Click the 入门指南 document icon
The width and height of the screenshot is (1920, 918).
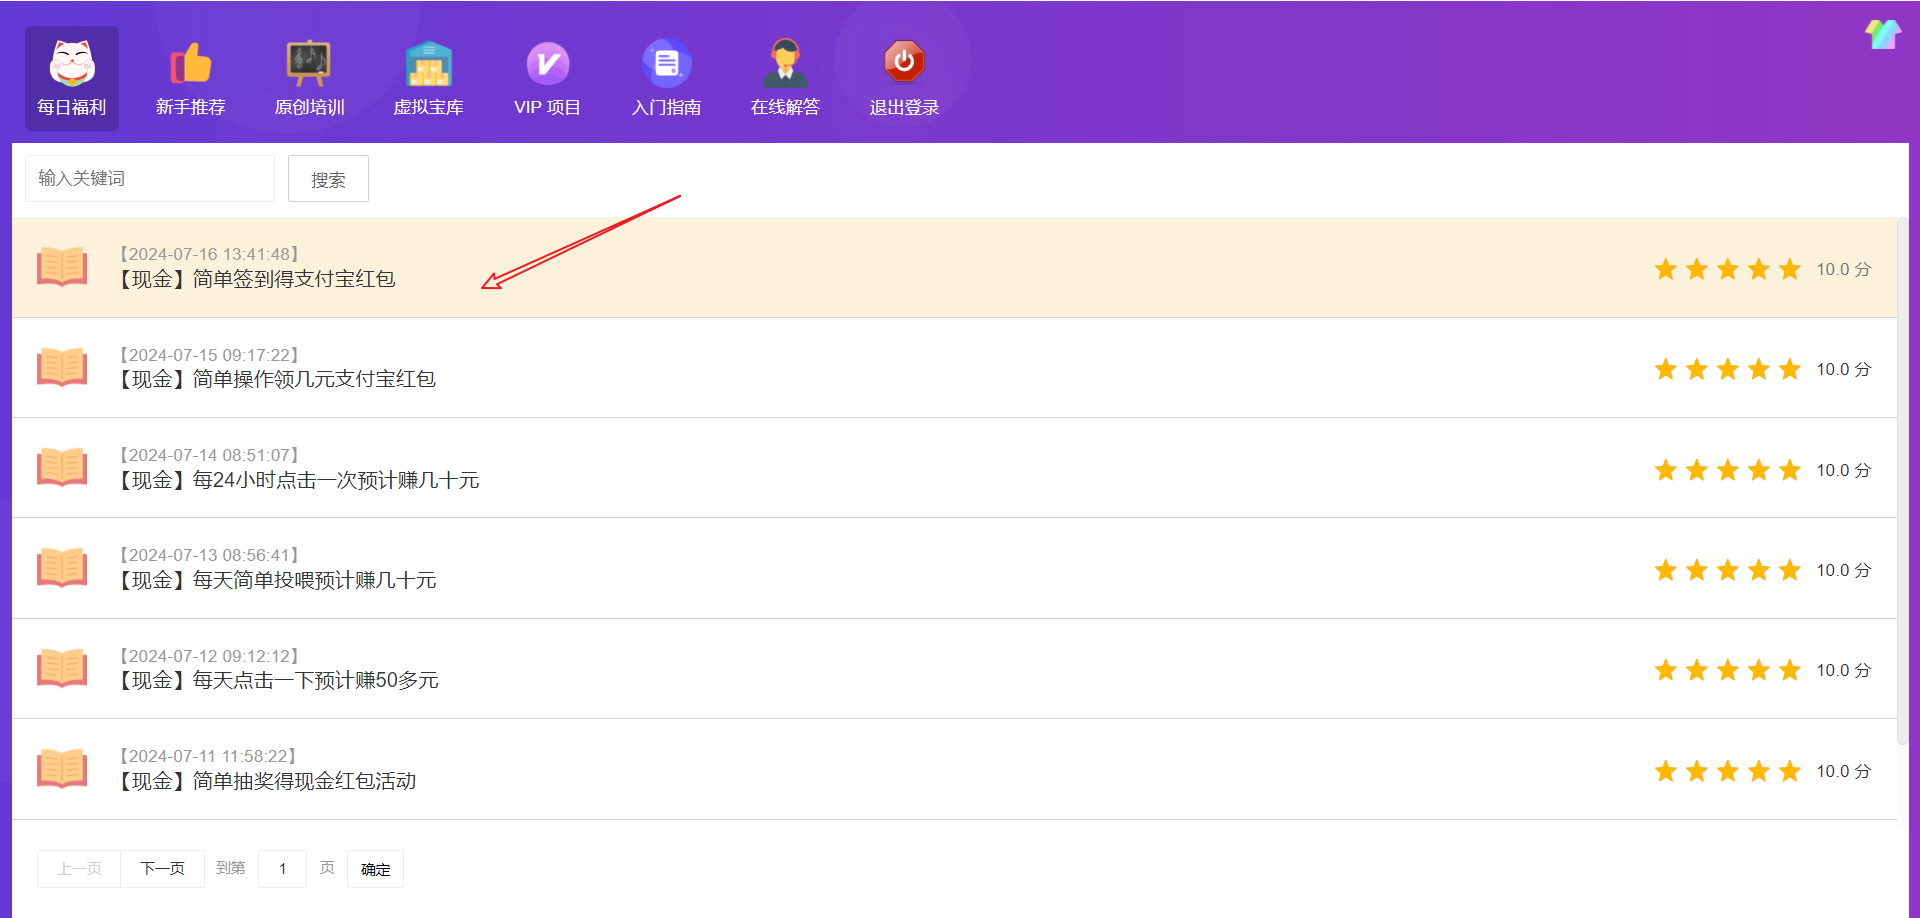point(666,64)
